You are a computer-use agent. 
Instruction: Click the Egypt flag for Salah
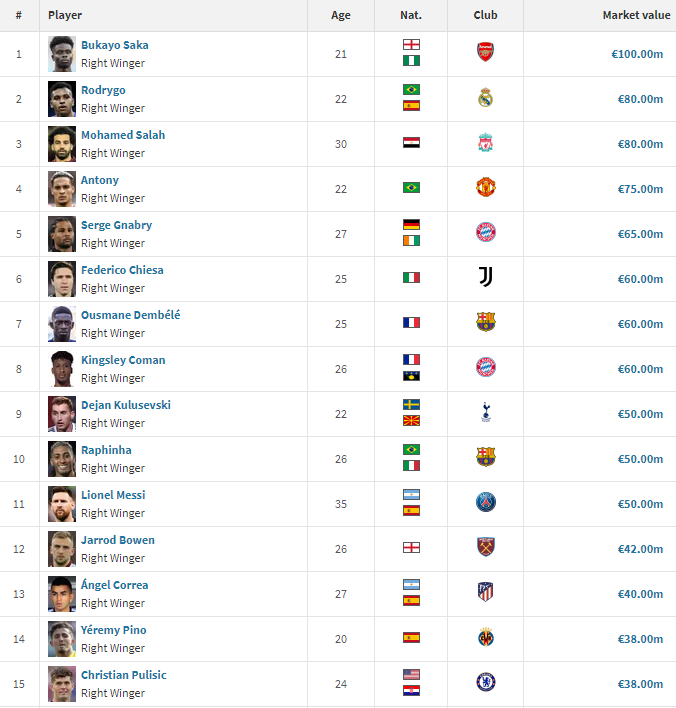pos(411,143)
